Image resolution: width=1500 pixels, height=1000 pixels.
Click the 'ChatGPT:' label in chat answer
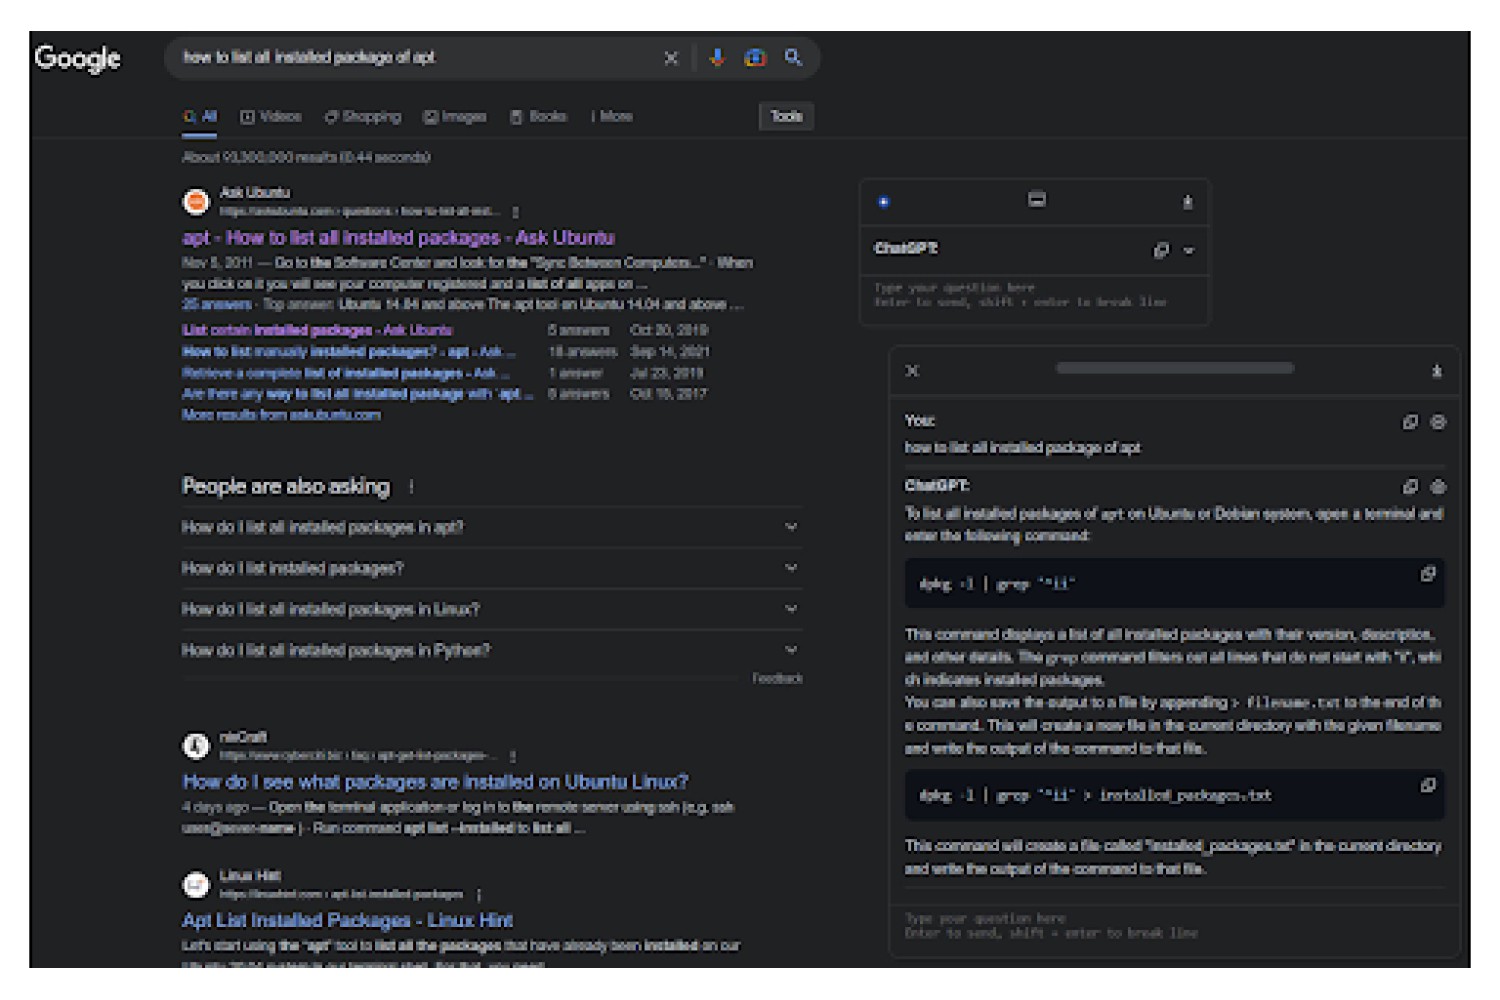pos(937,486)
